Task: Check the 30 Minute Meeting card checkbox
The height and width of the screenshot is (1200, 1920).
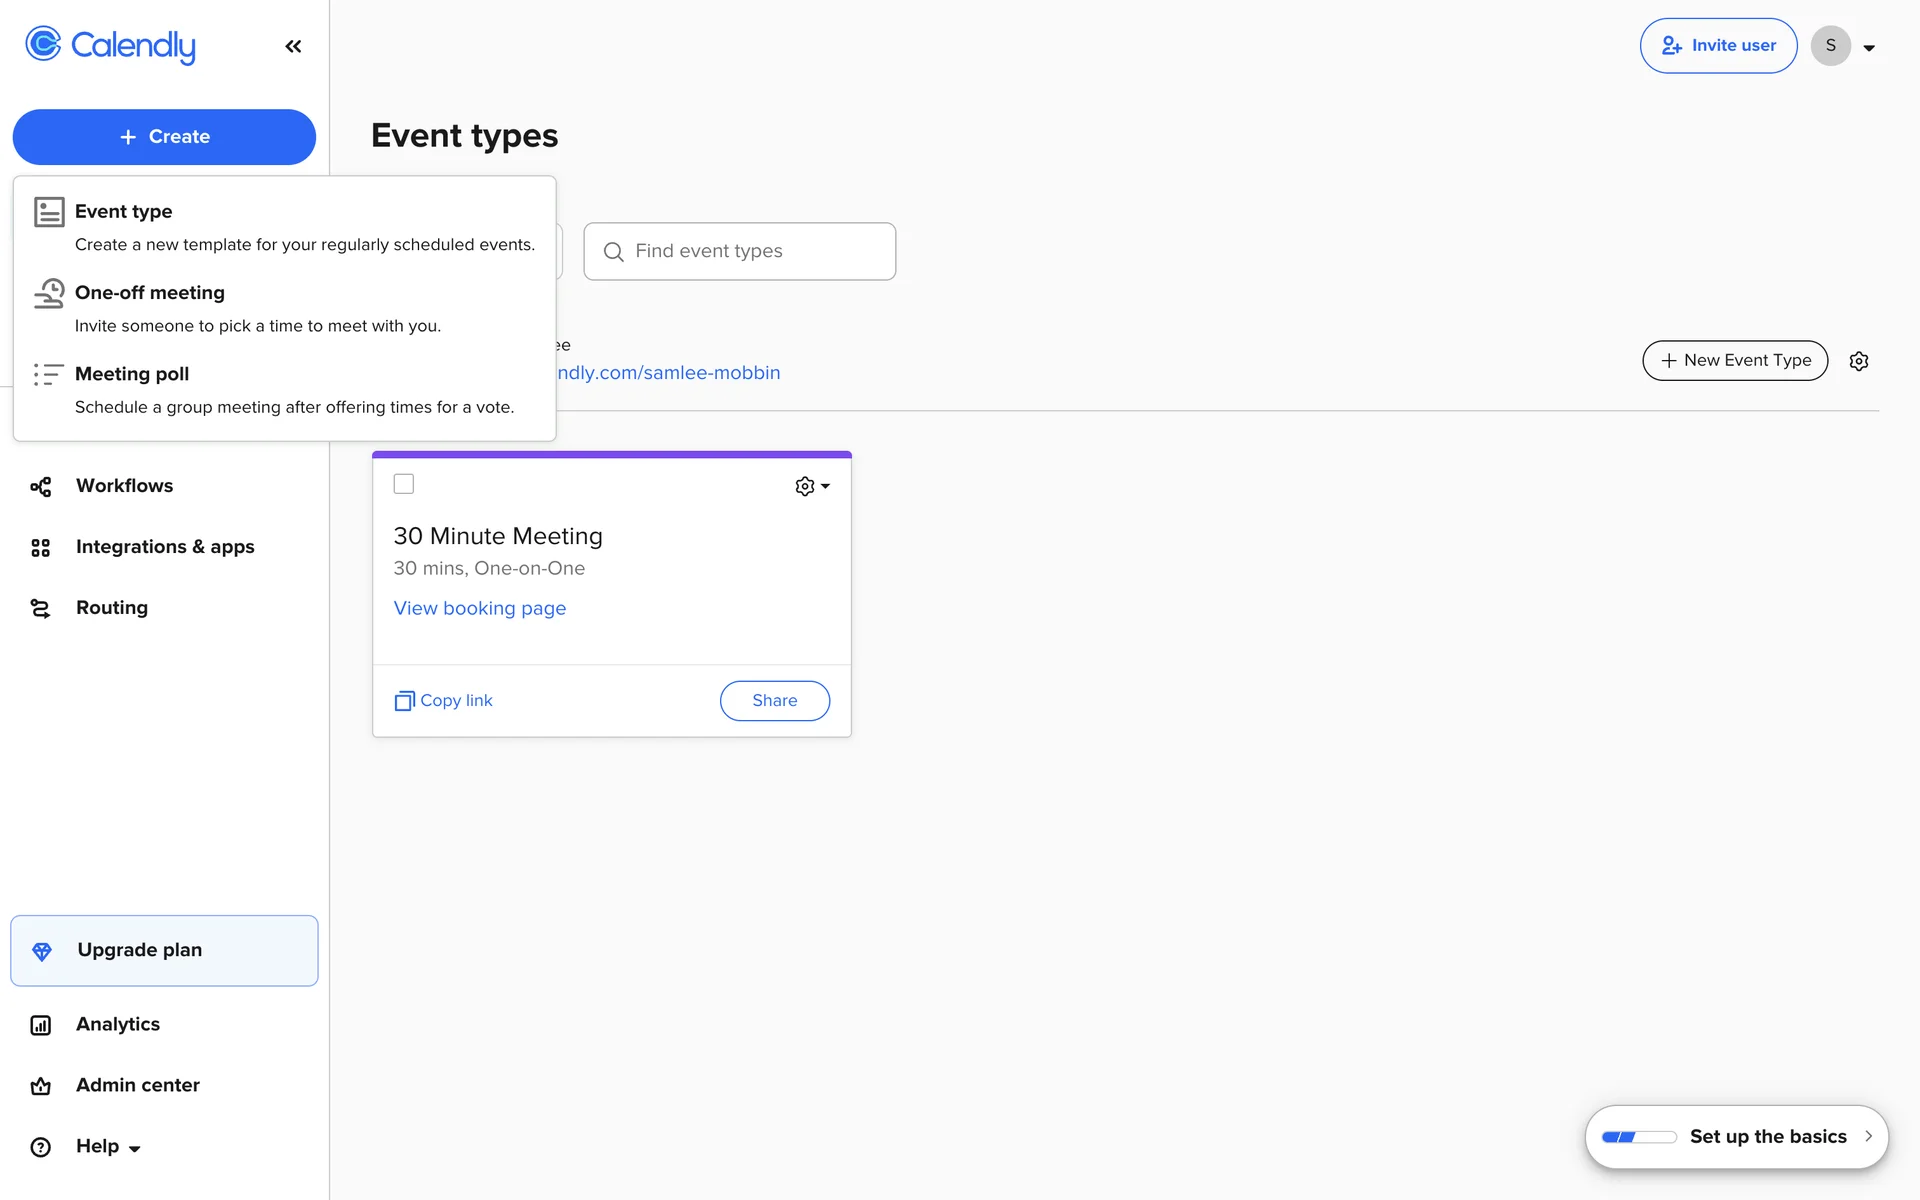Action: pos(404,484)
